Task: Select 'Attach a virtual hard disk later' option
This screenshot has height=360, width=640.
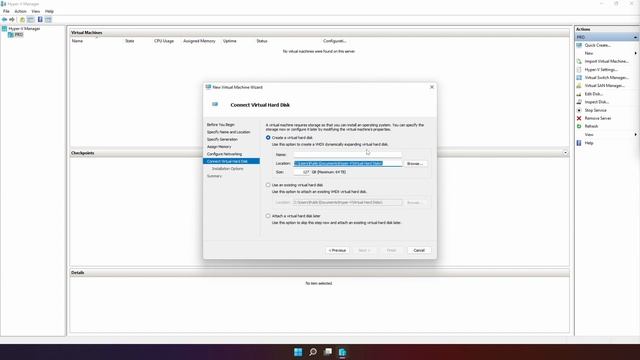Action: pos(268,216)
